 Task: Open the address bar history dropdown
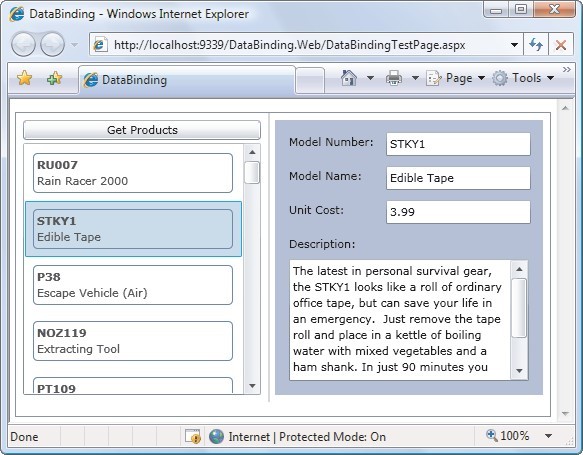[514, 45]
